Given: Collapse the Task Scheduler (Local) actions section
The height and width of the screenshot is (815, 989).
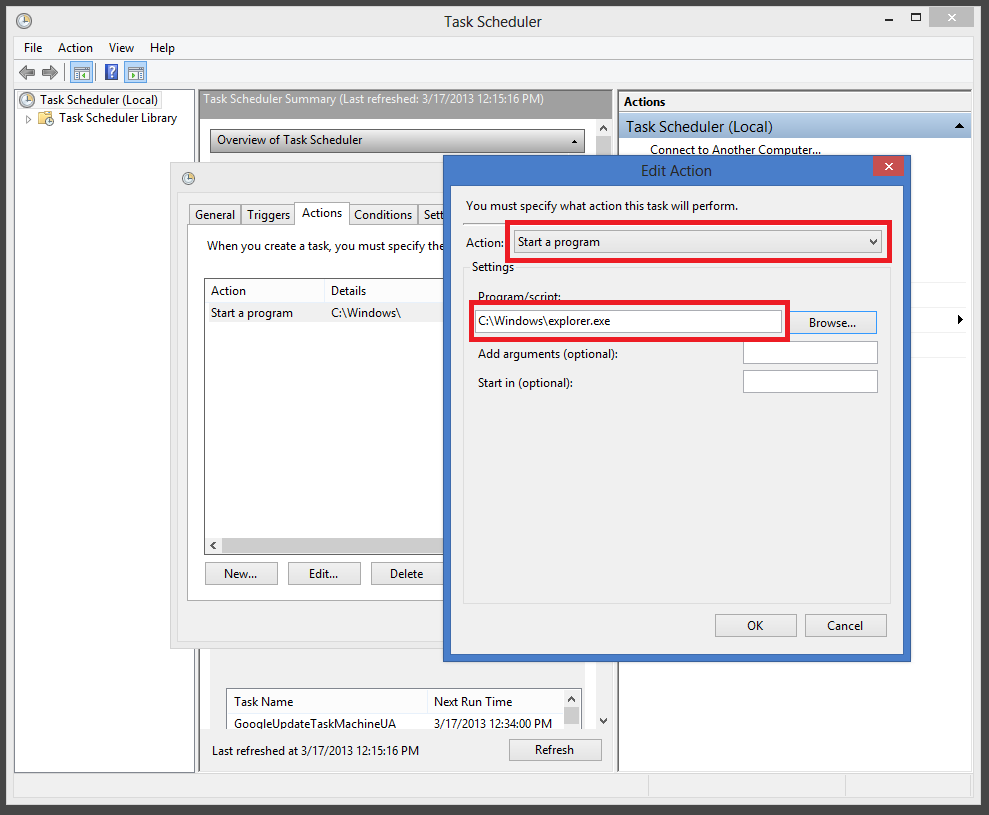Looking at the screenshot, I should click(x=958, y=126).
